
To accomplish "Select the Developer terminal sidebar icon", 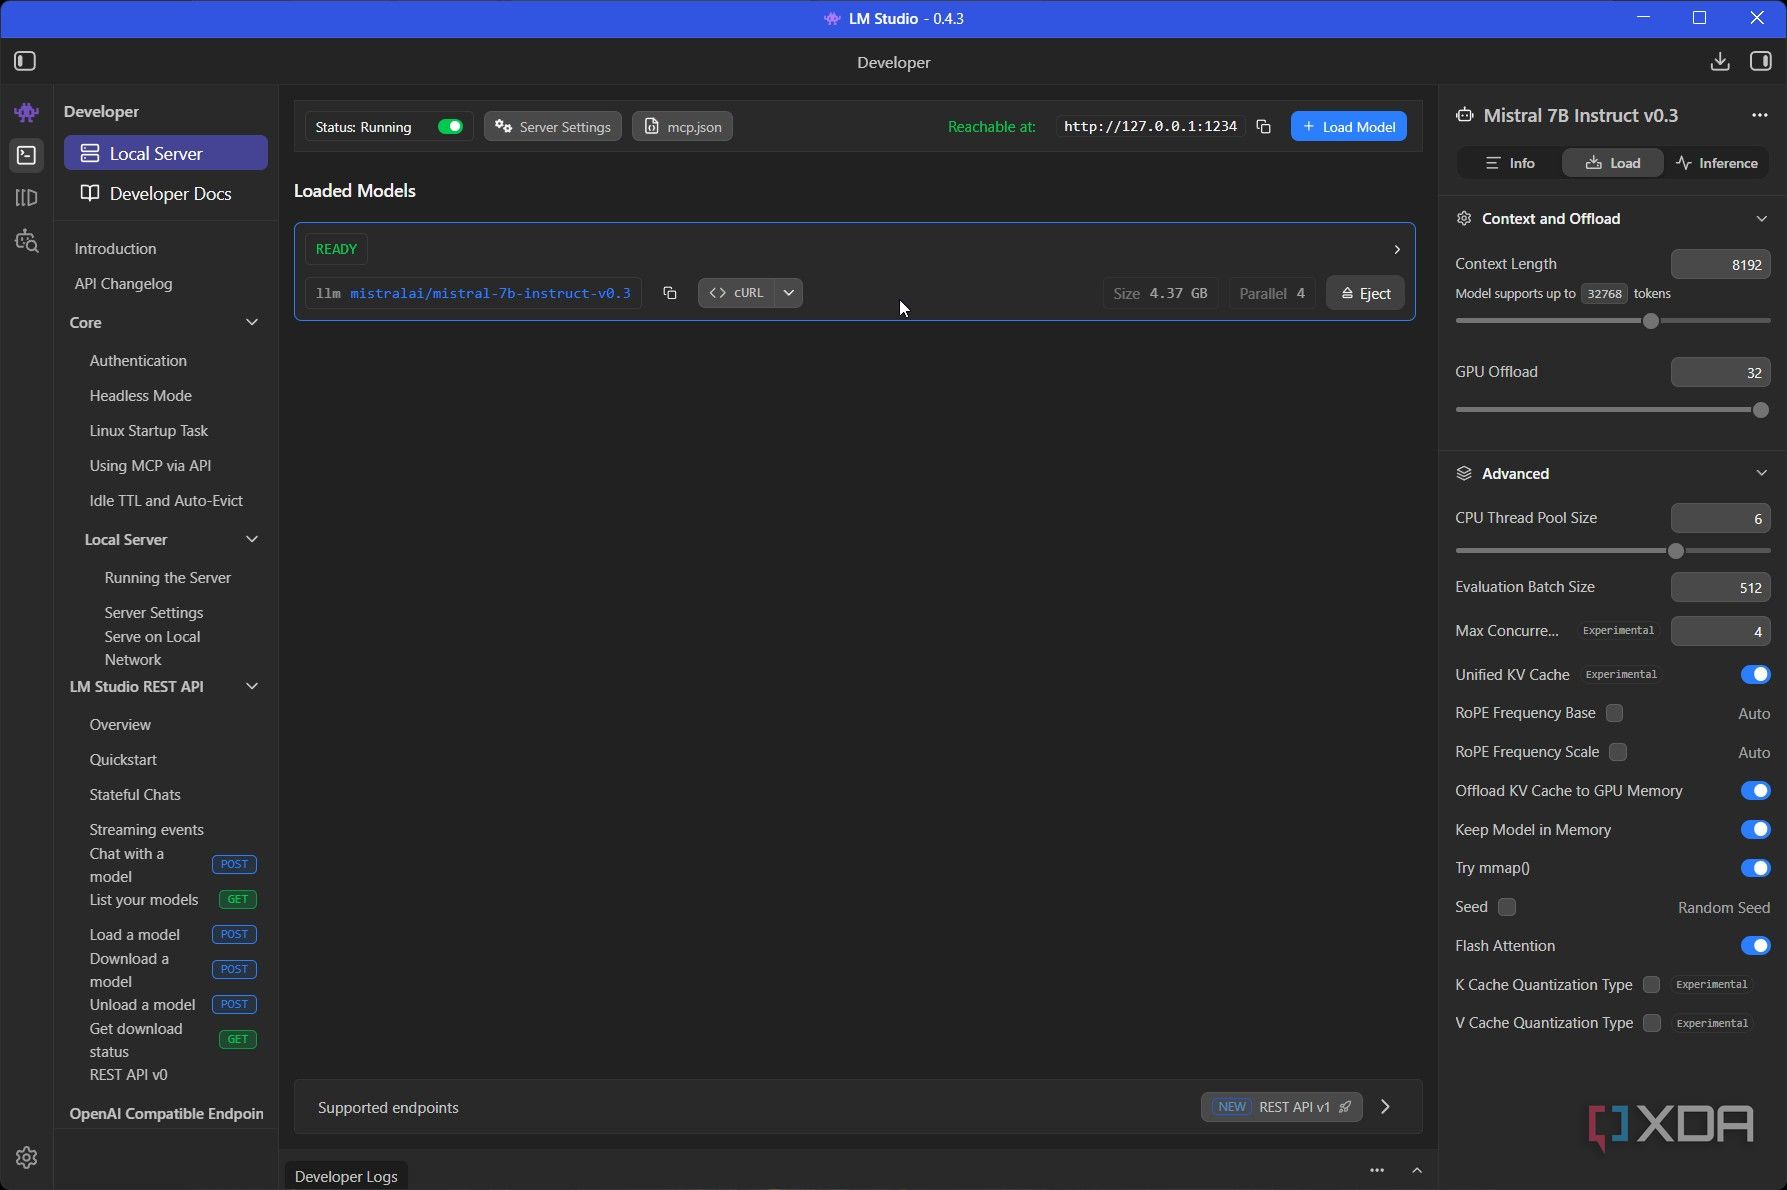I will [27, 155].
